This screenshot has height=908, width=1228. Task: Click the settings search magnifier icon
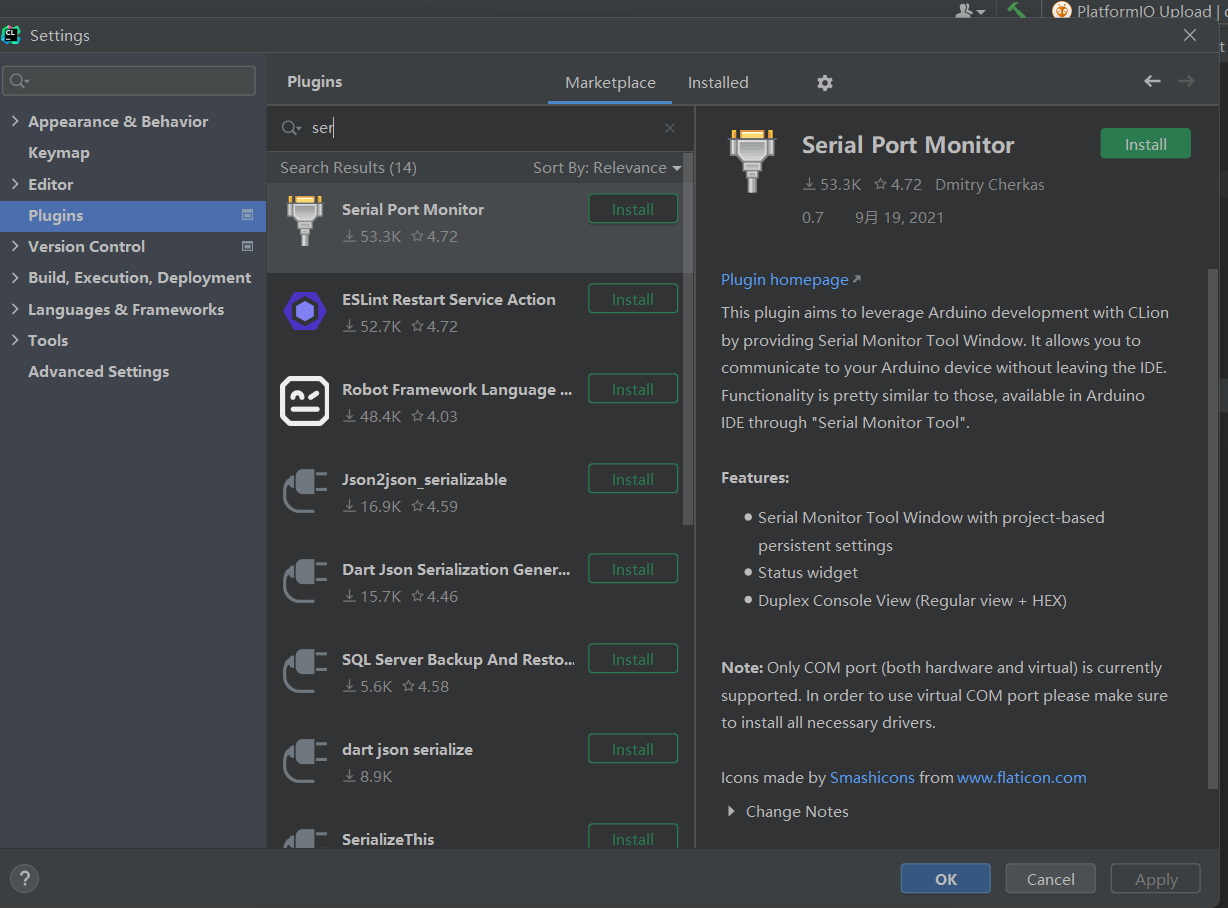[x=19, y=81]
